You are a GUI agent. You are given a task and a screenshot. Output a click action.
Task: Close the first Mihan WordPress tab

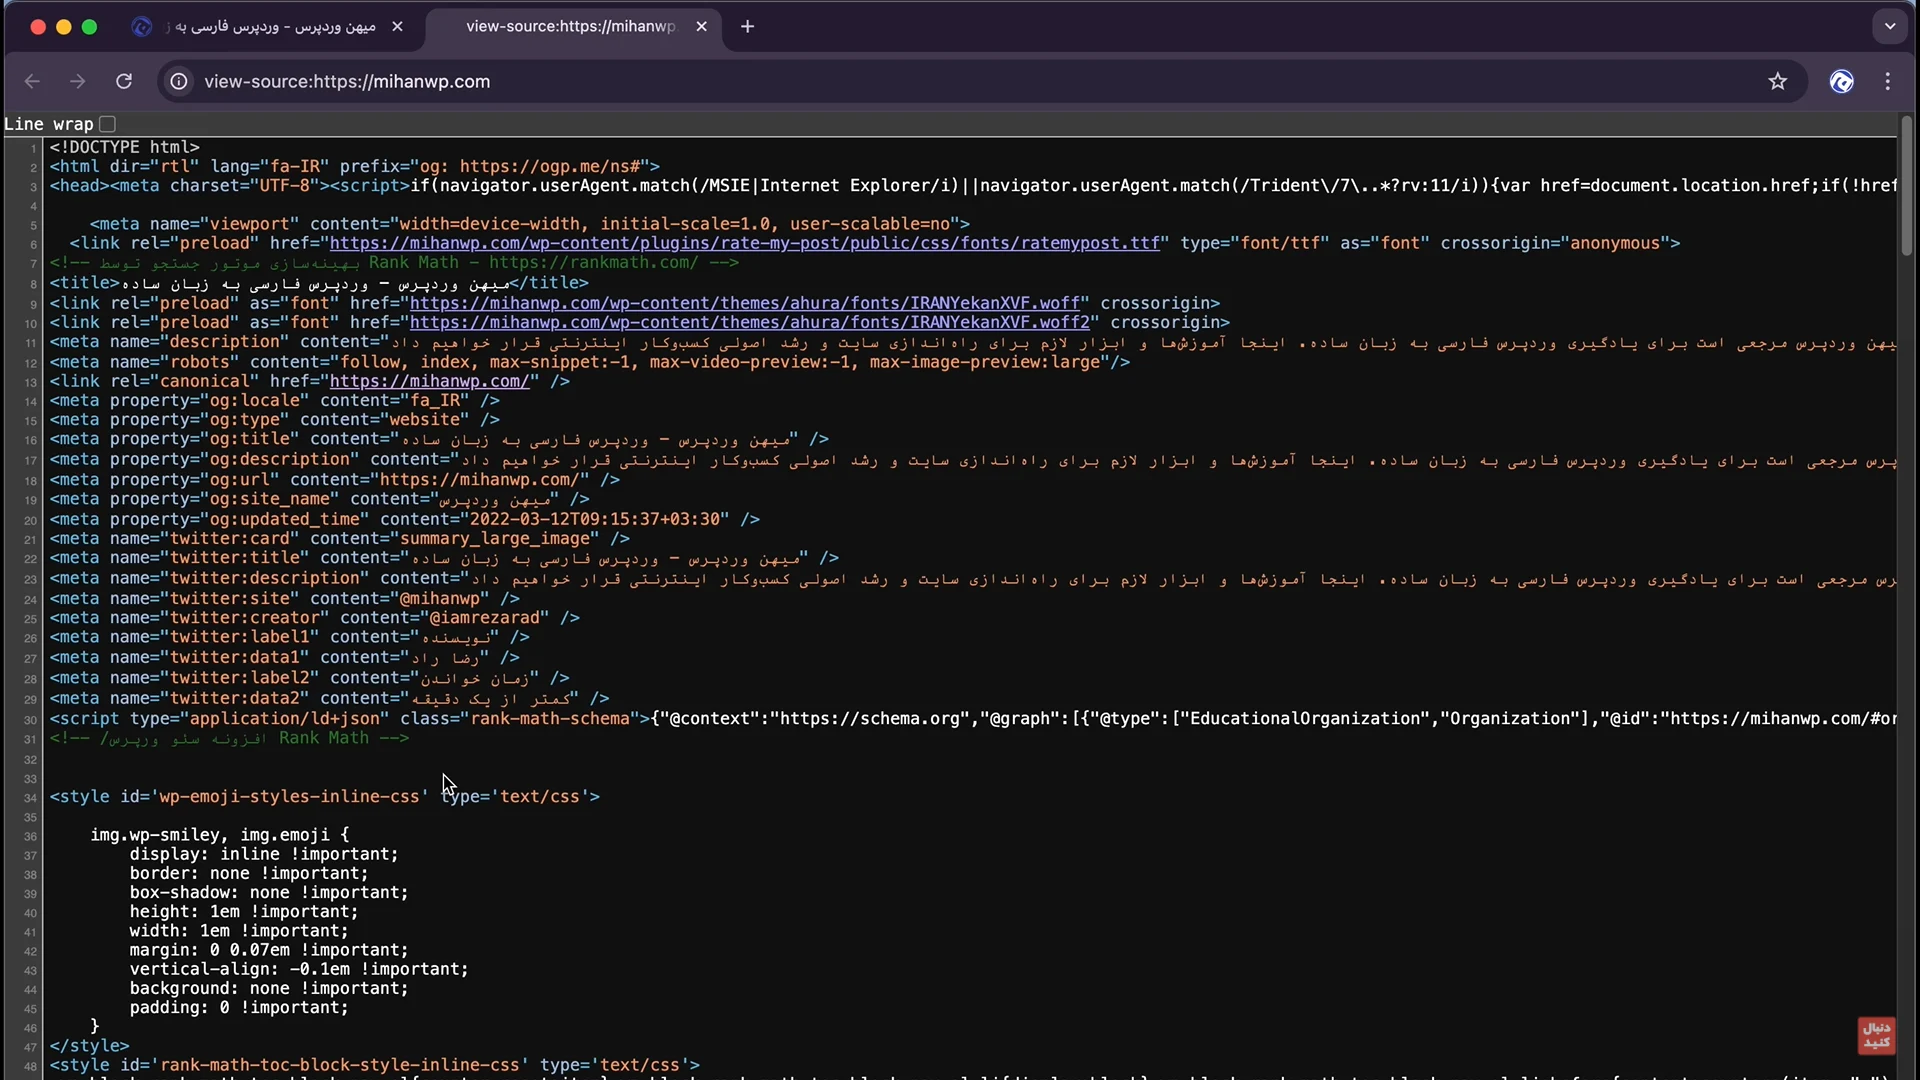pos(397,27)
